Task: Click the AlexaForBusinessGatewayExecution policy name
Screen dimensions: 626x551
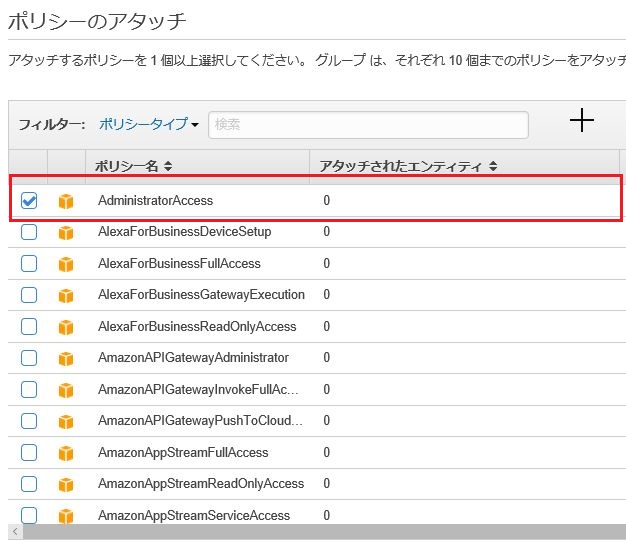Action: (201, 295)
